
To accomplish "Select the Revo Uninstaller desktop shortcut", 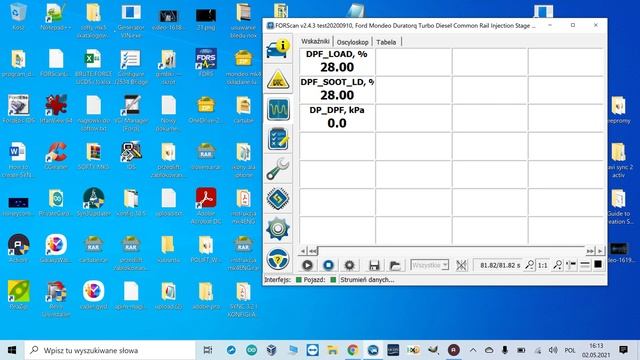I will pos(56,299).
